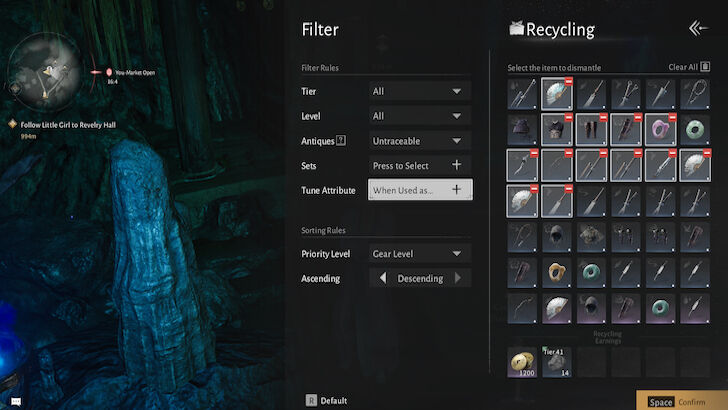
Task: Select the tan chest armor item
Action: click(591, 237)
